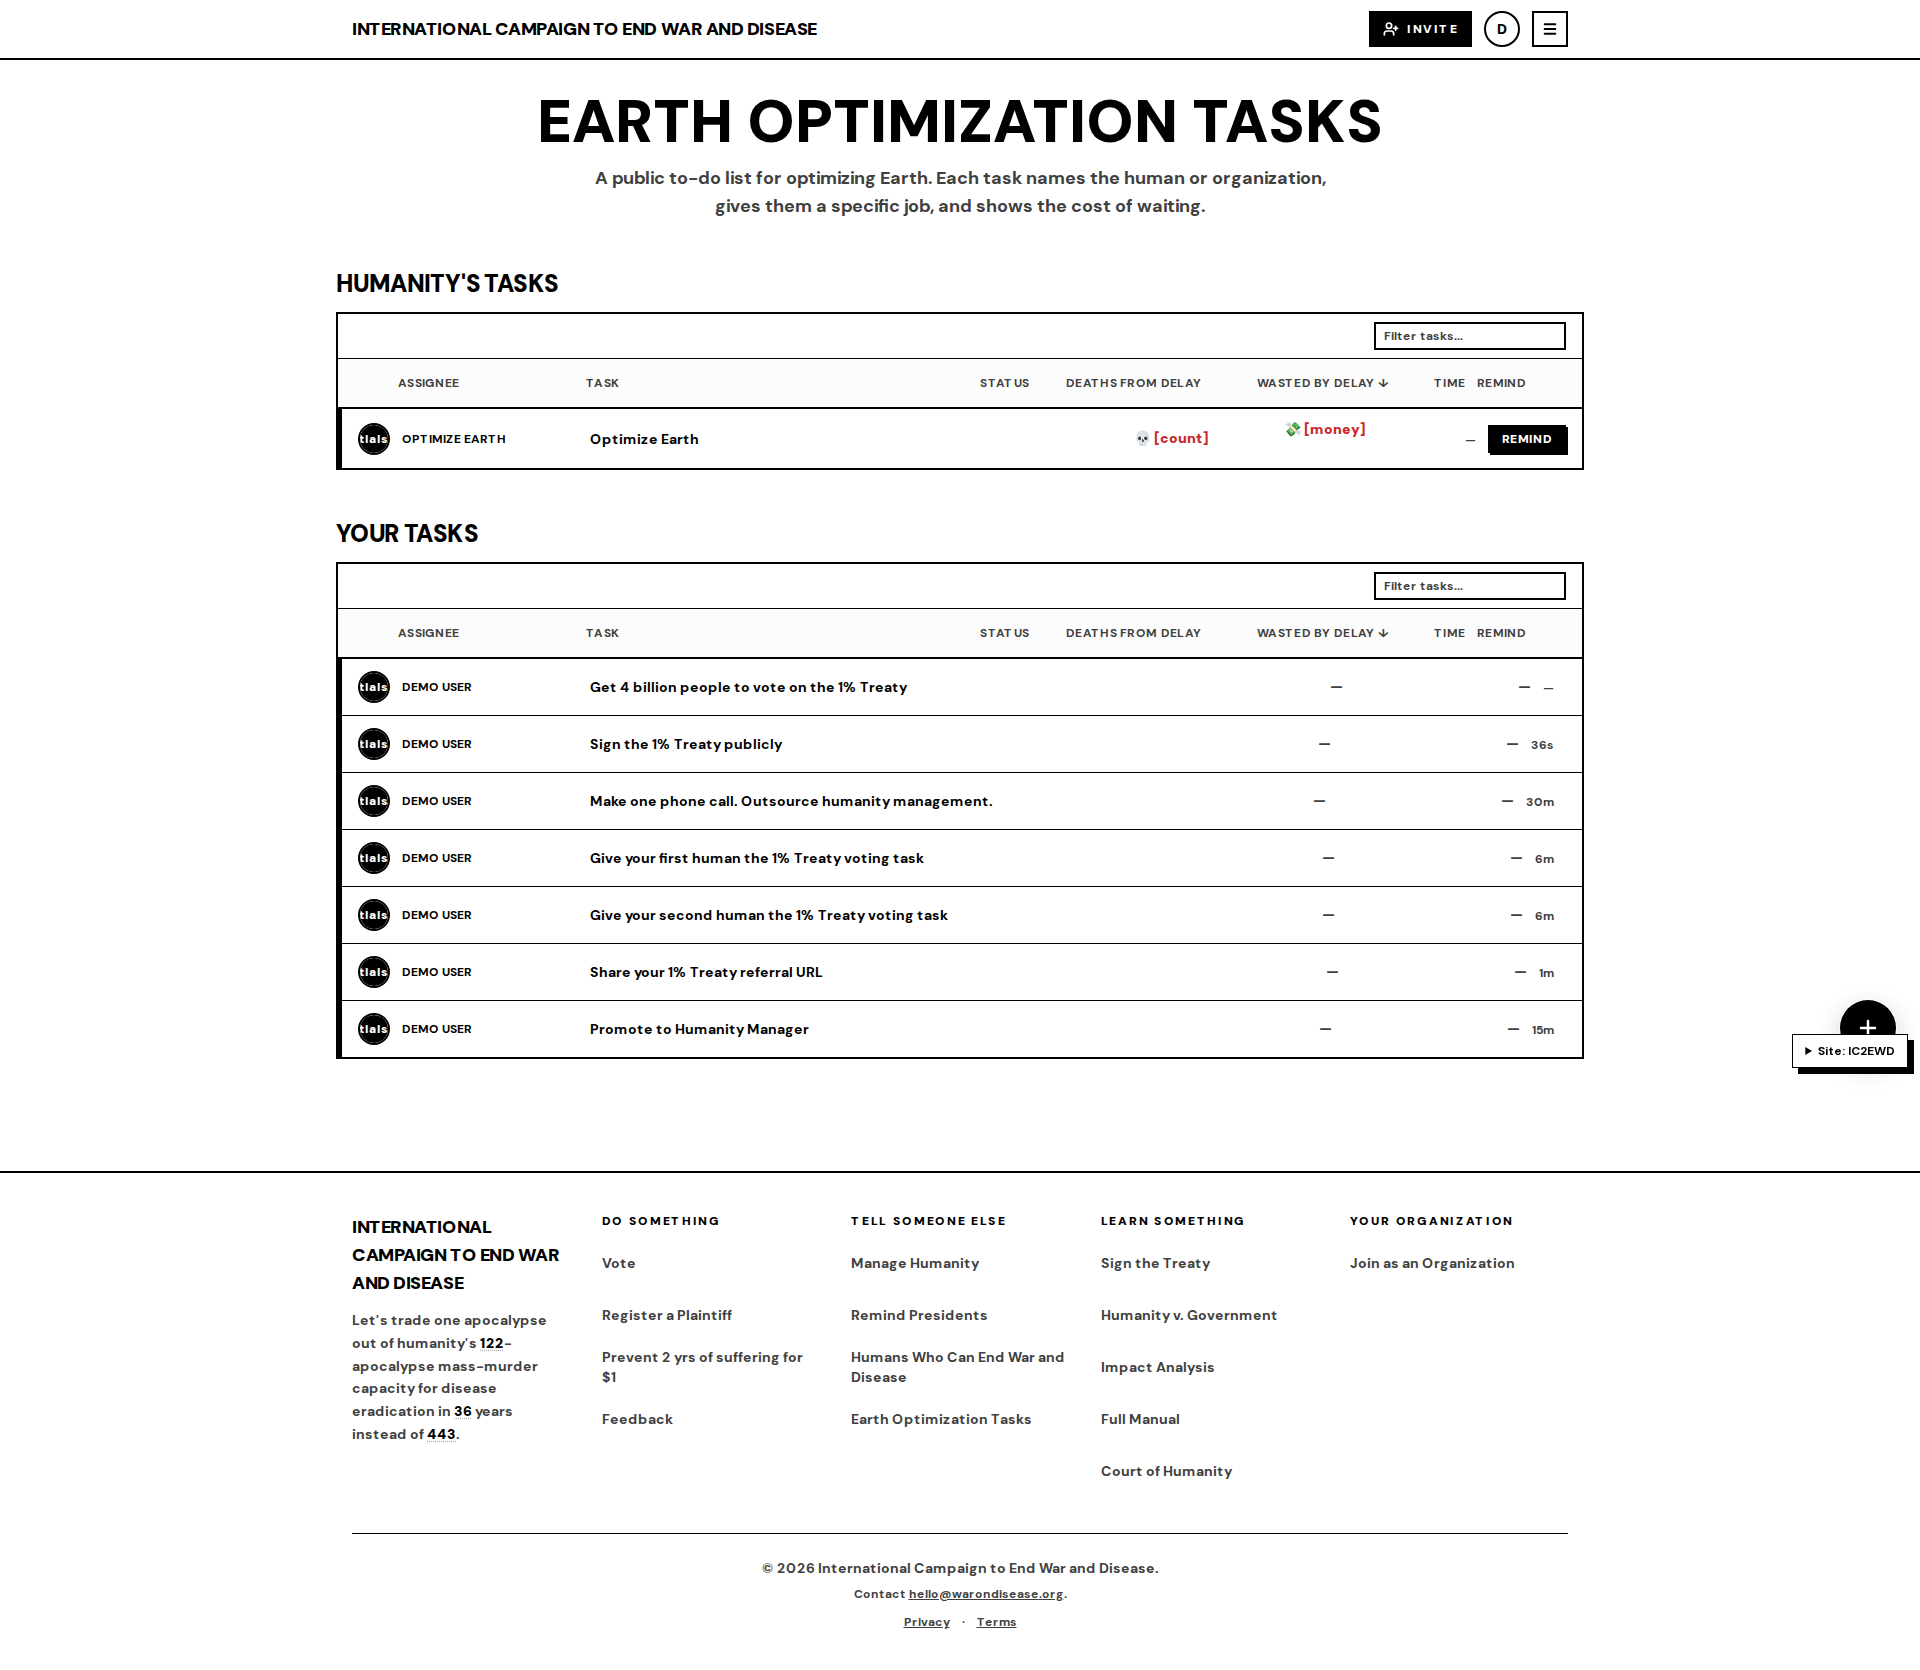
Task: Open 'Make one phone call' task
Action: pyautogui.click(x=791, y=801)
